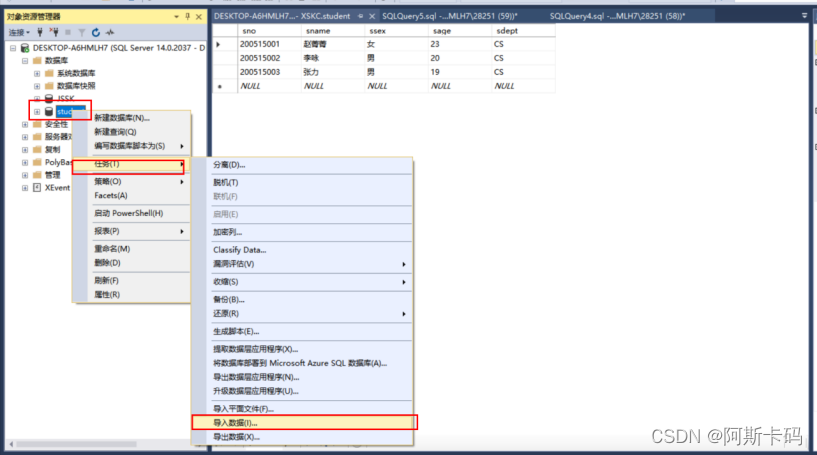Click the Connect Object Explorer plug icon
Viewport: 817px width, 455px height.
40,32
